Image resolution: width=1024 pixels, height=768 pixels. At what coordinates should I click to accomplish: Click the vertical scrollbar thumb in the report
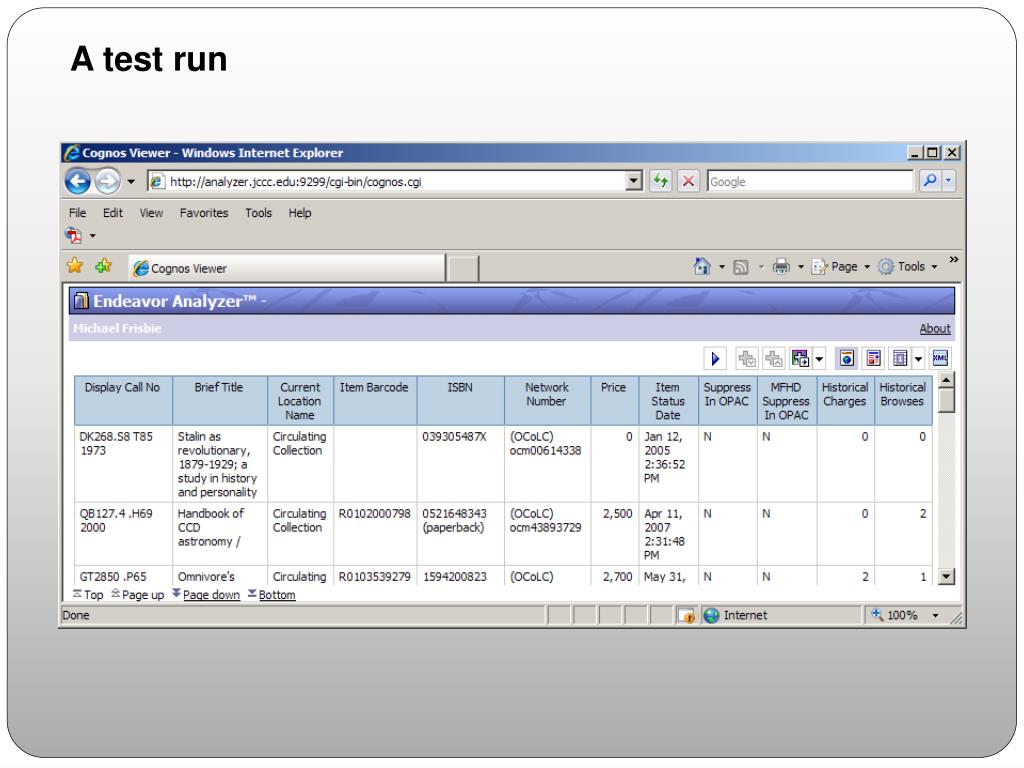tap(946, 401)
